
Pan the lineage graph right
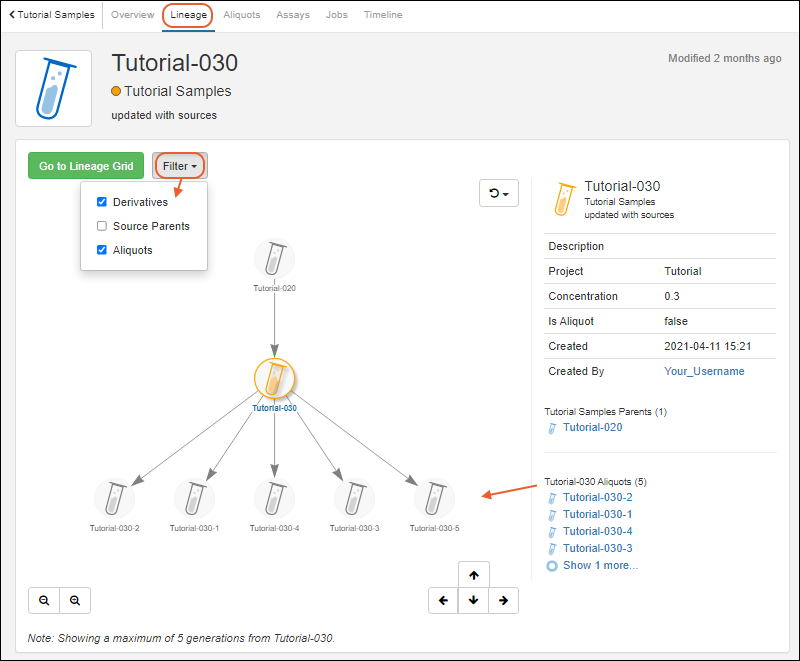[503, 600]
